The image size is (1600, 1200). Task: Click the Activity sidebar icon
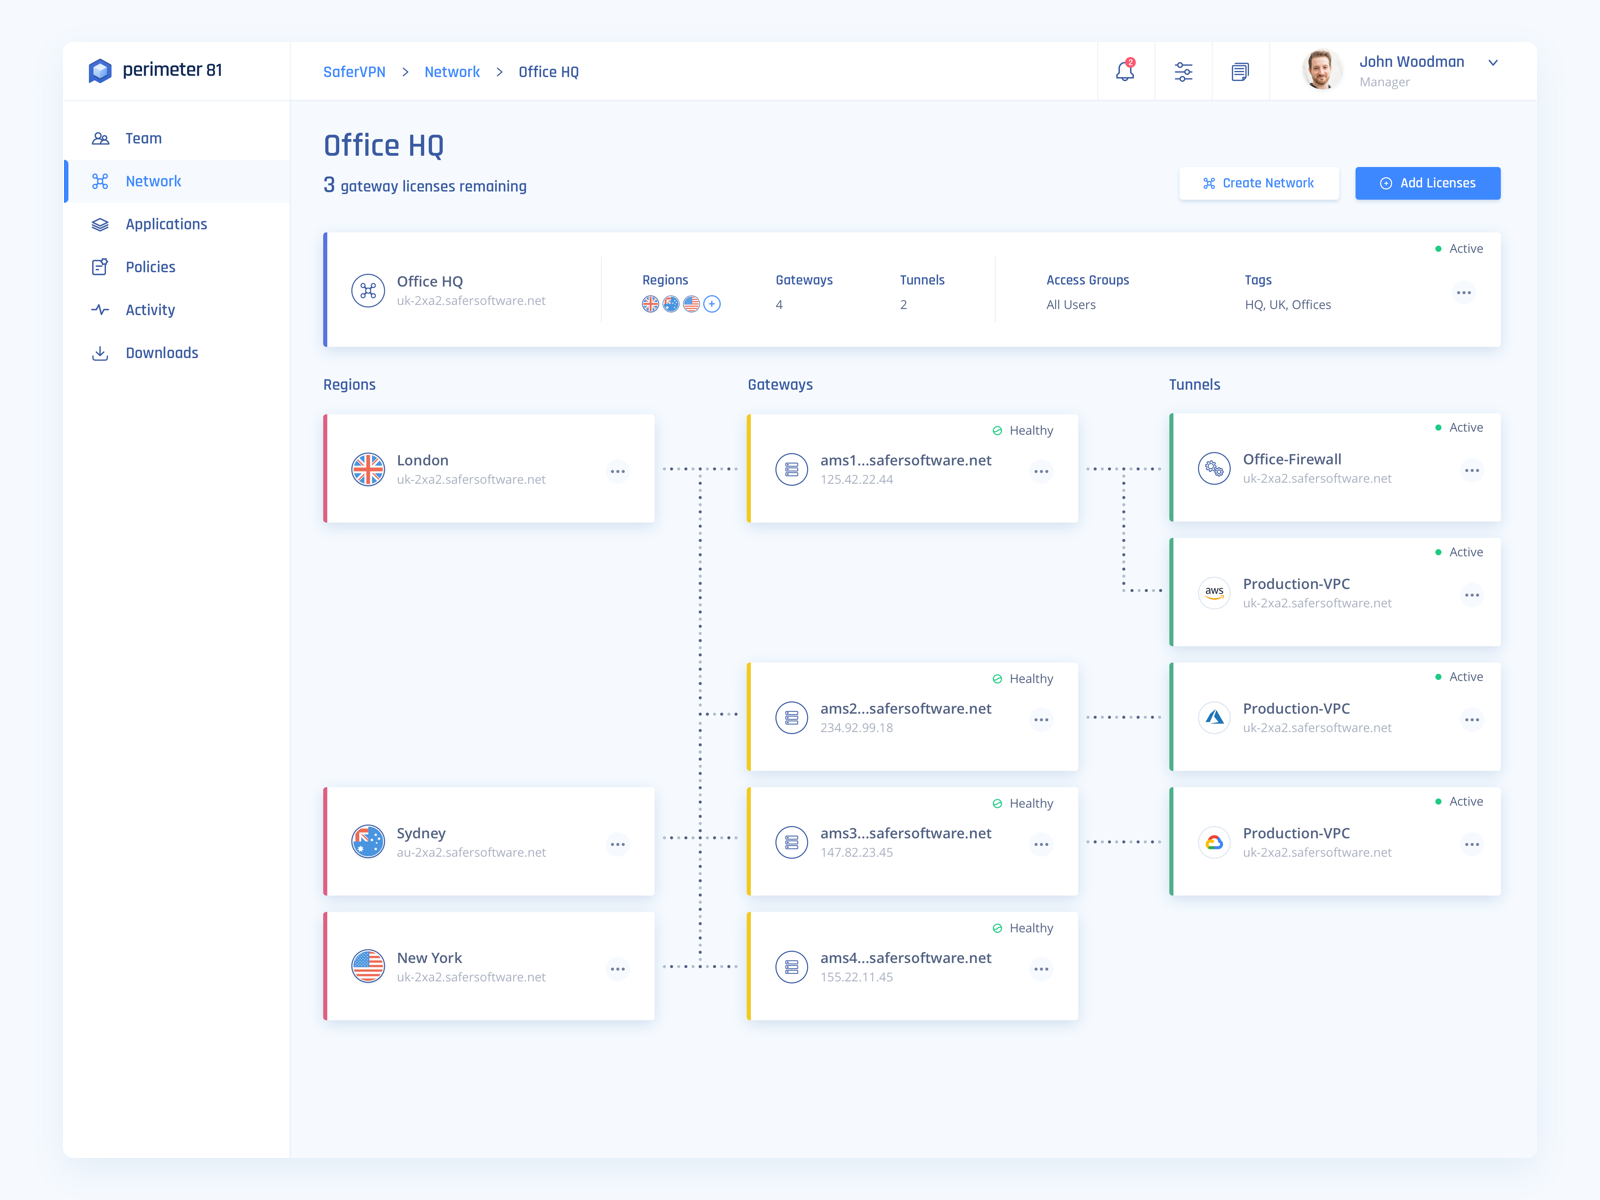100,310
